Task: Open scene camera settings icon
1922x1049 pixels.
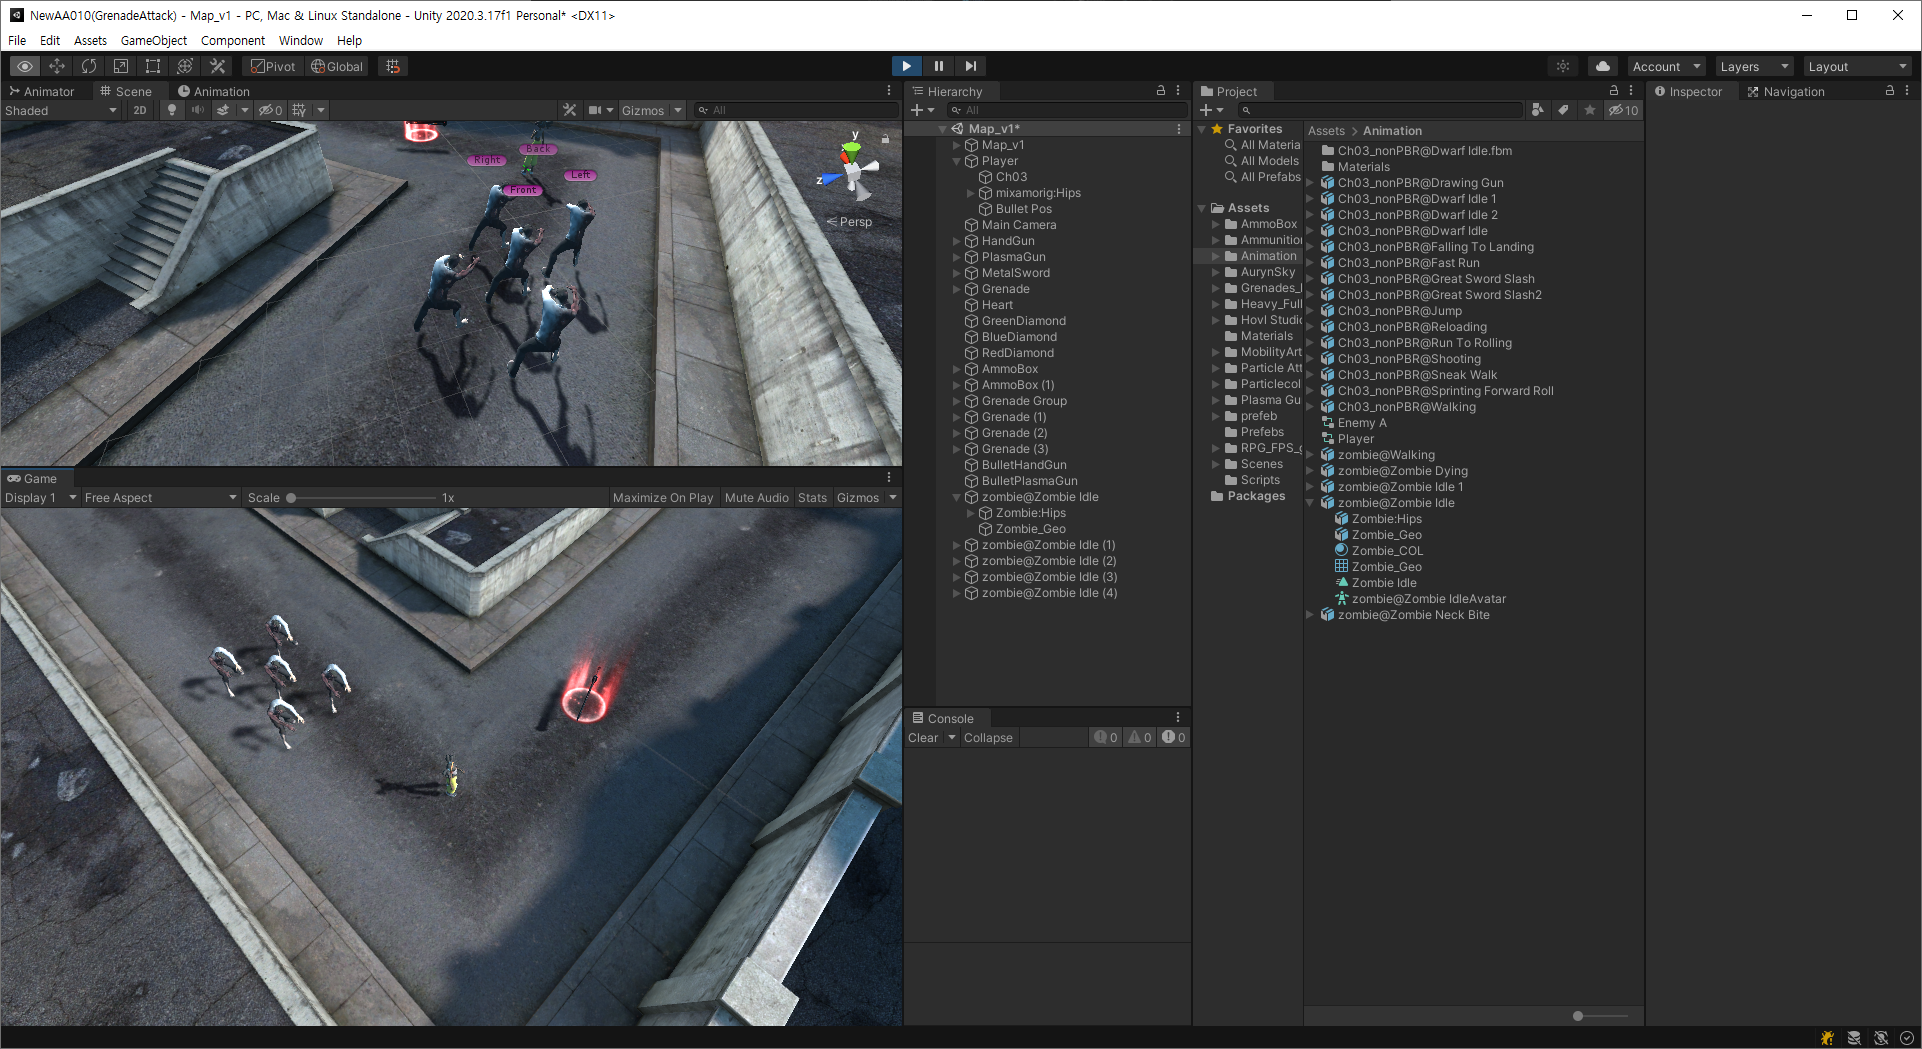Action: tap(595, 110)
